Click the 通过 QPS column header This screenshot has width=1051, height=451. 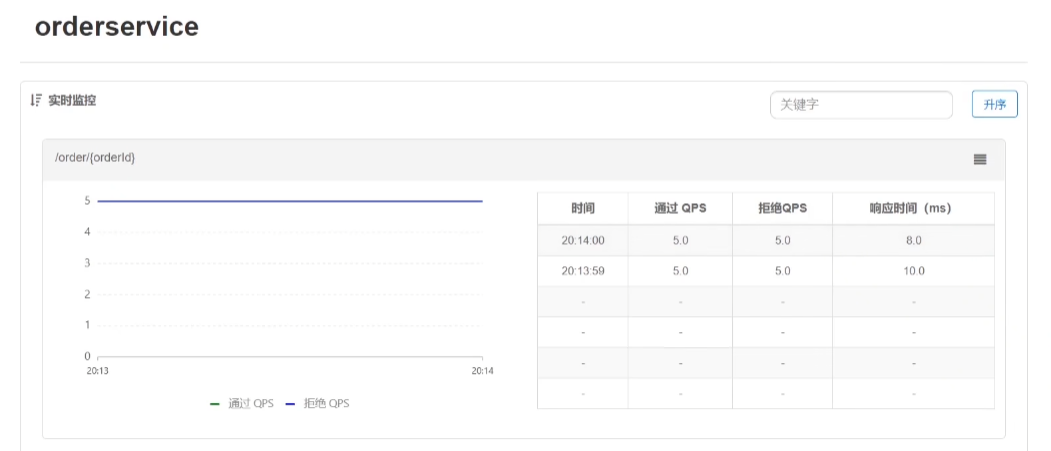click(x=680, y=208)
